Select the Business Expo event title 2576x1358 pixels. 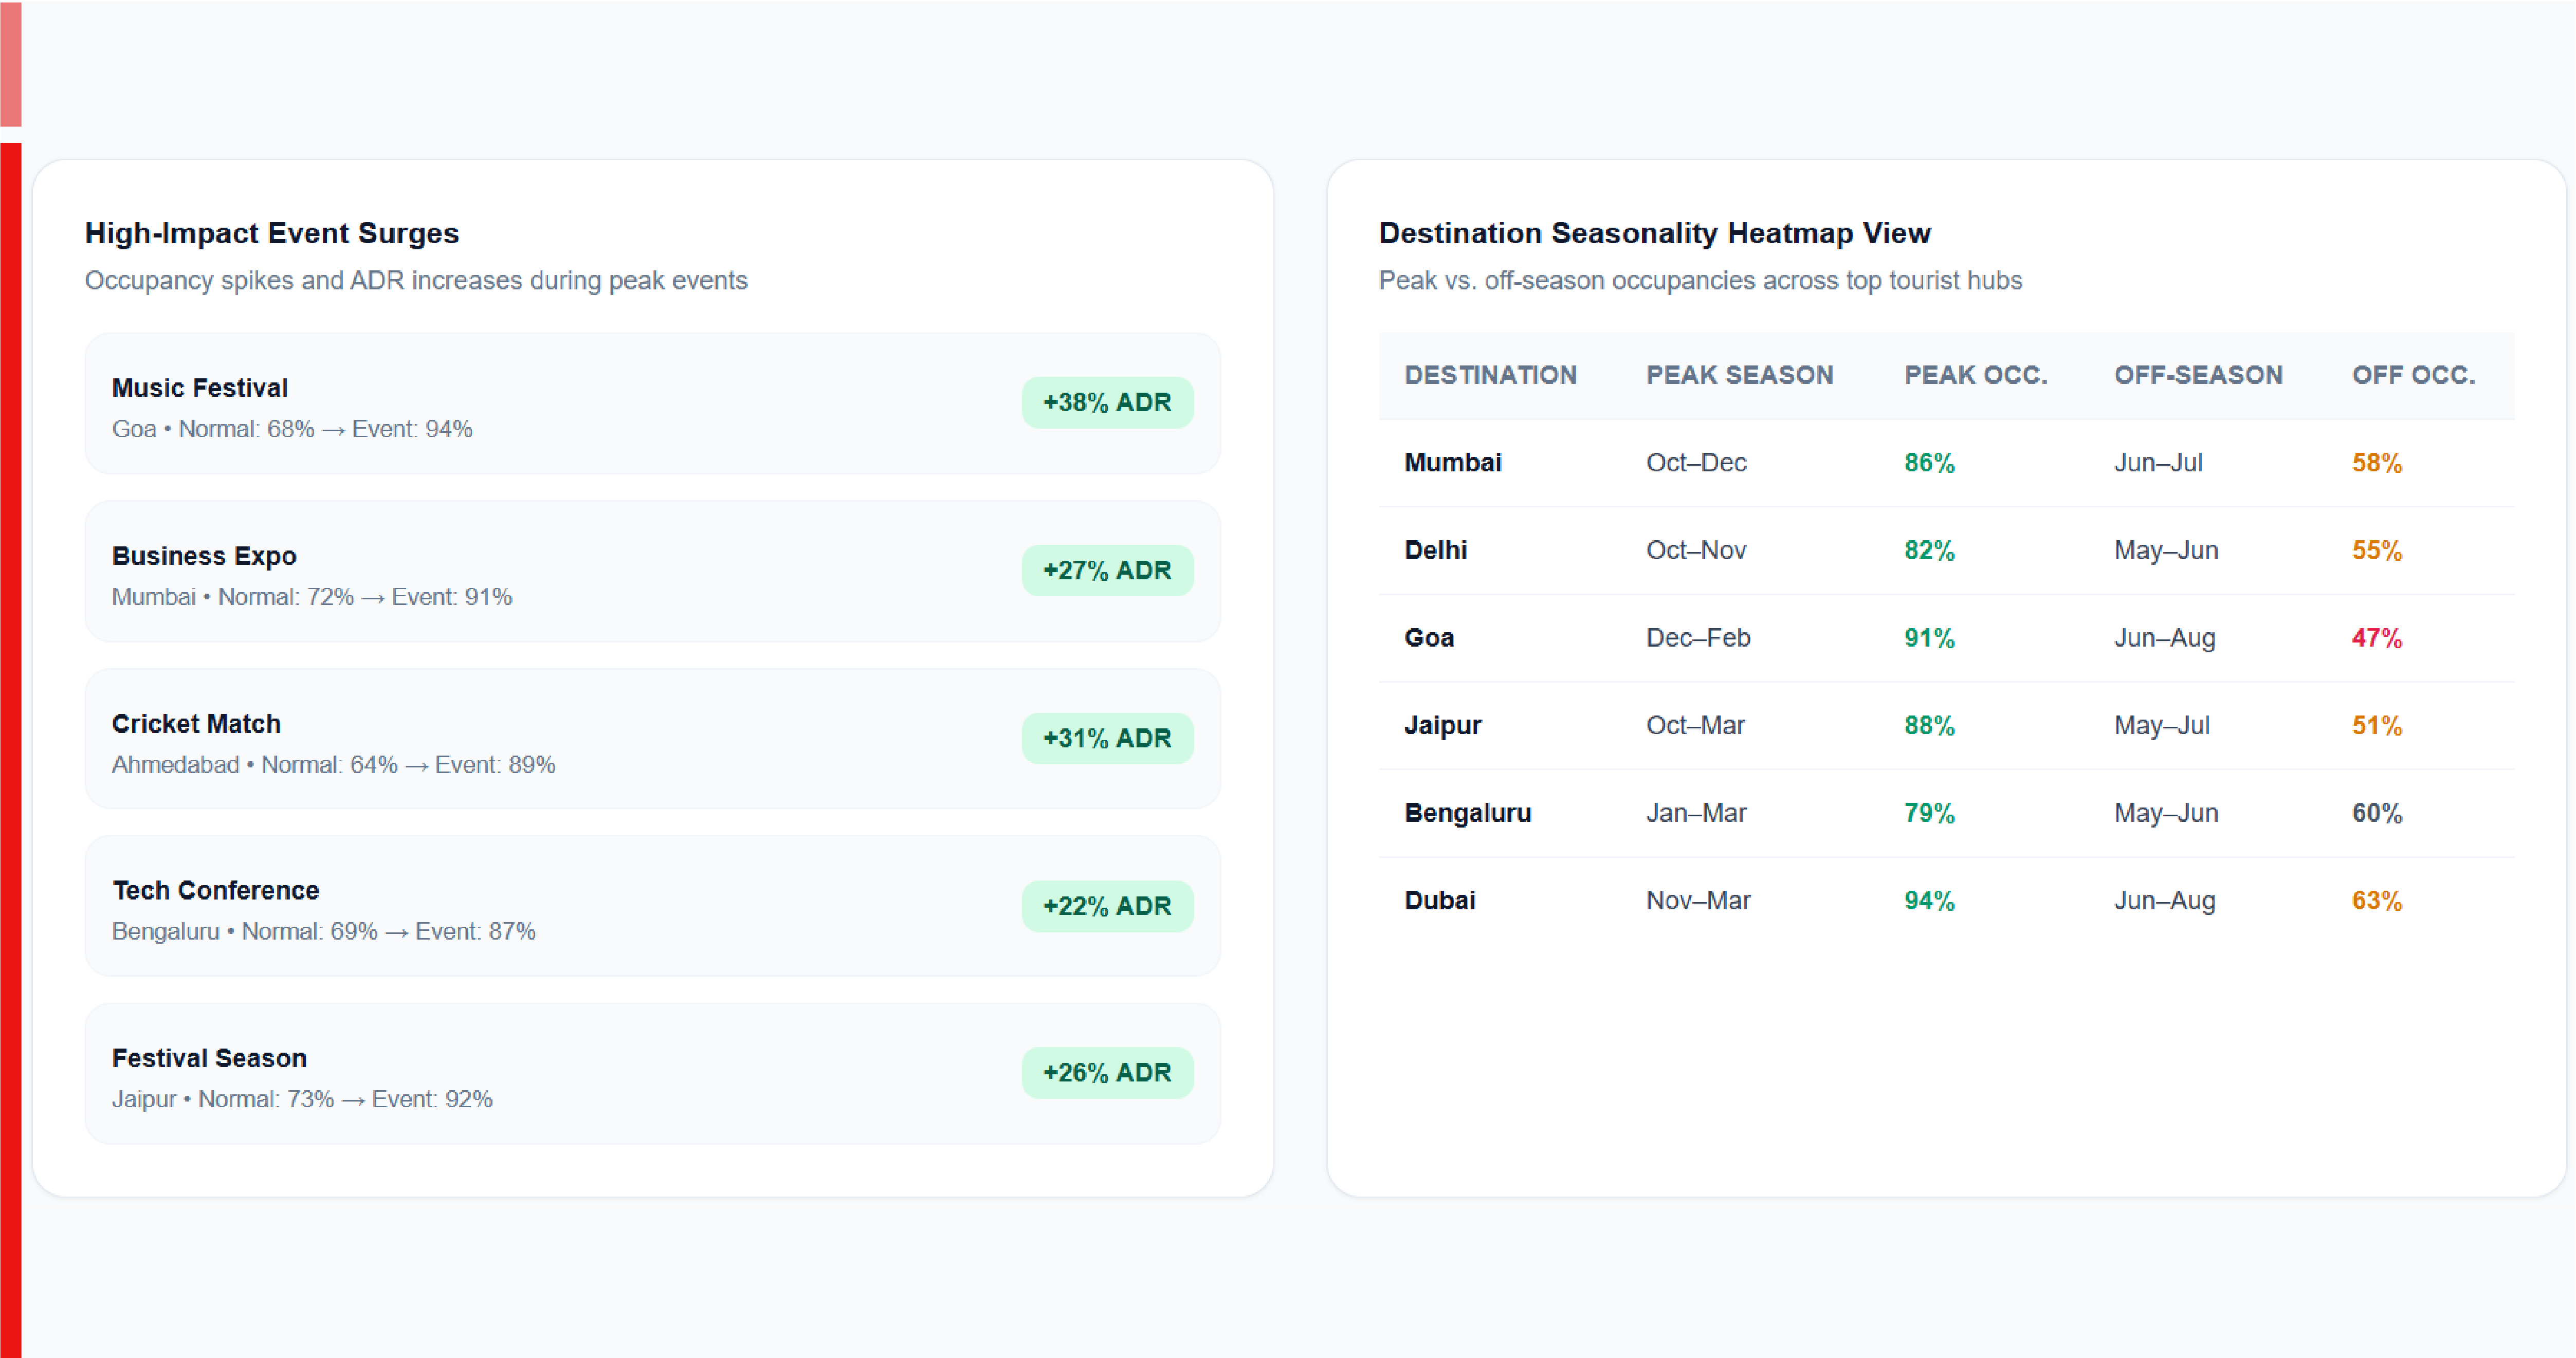204,556
